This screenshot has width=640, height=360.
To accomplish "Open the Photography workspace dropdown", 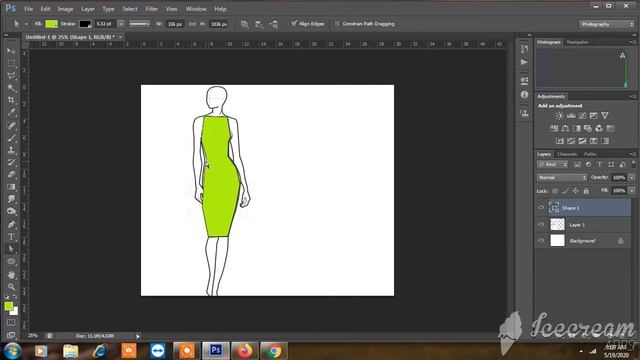I will [607, 24].
